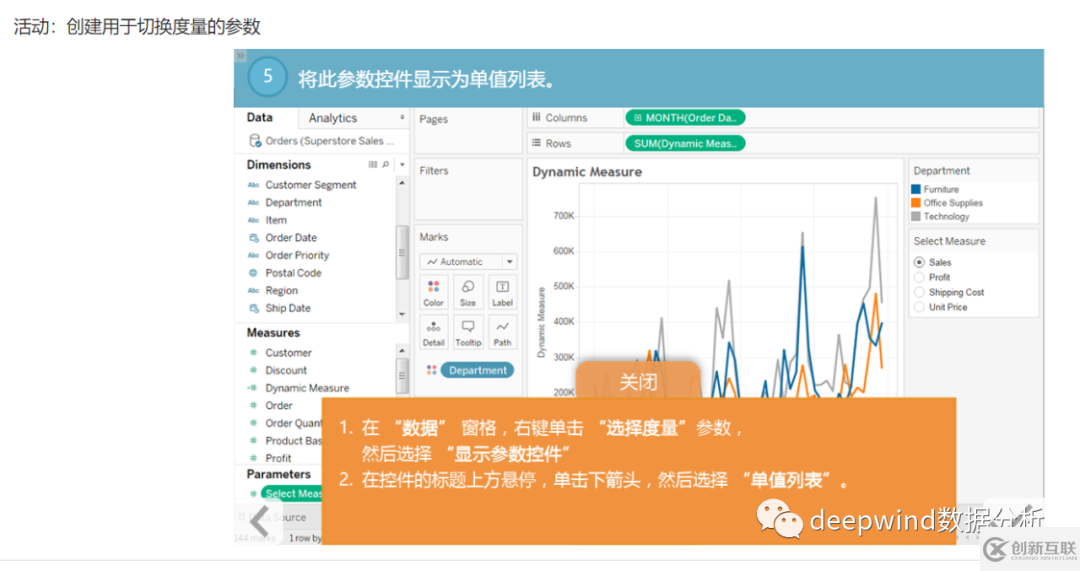Open the Path marks card

502,332
